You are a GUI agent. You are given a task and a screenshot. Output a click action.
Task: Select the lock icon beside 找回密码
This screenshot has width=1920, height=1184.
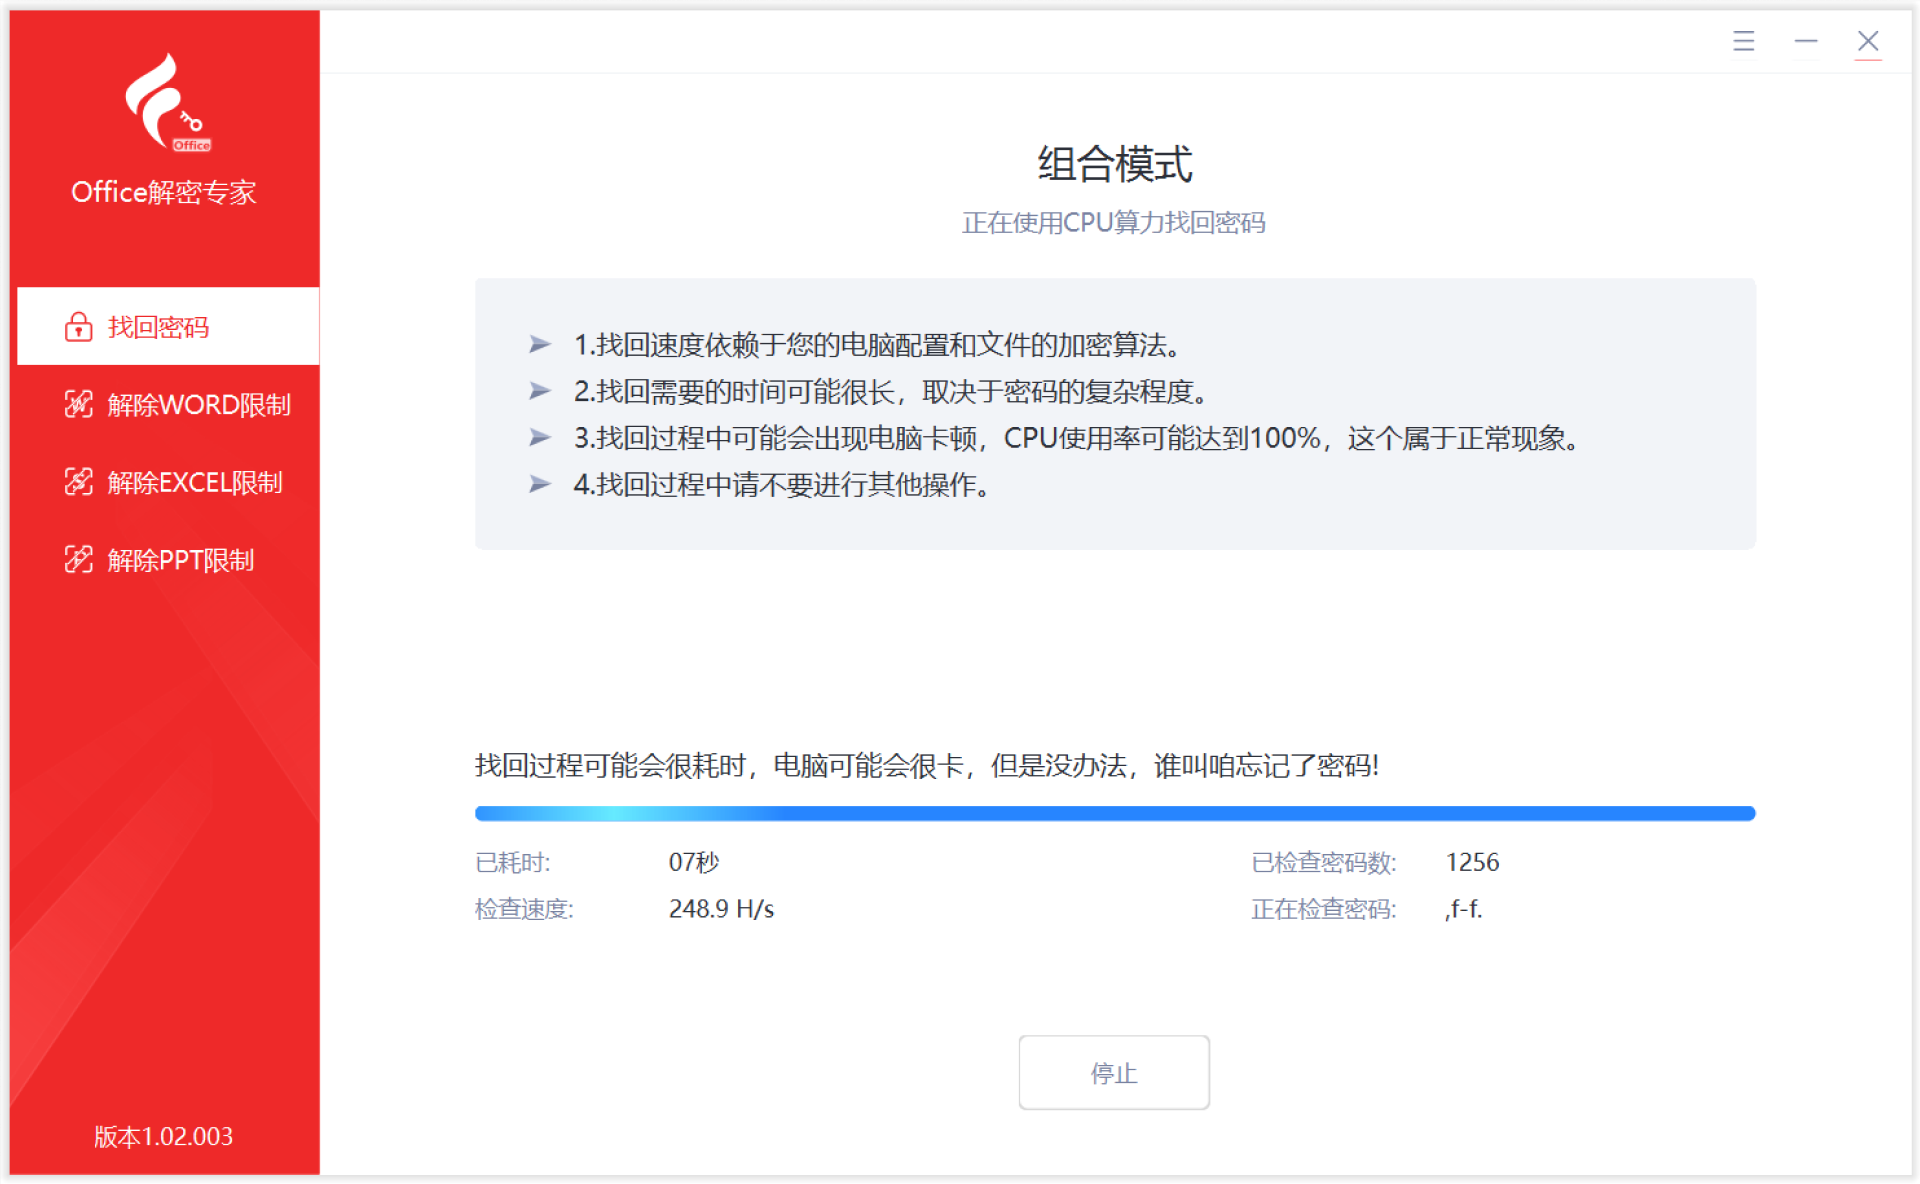click(79, 326)
